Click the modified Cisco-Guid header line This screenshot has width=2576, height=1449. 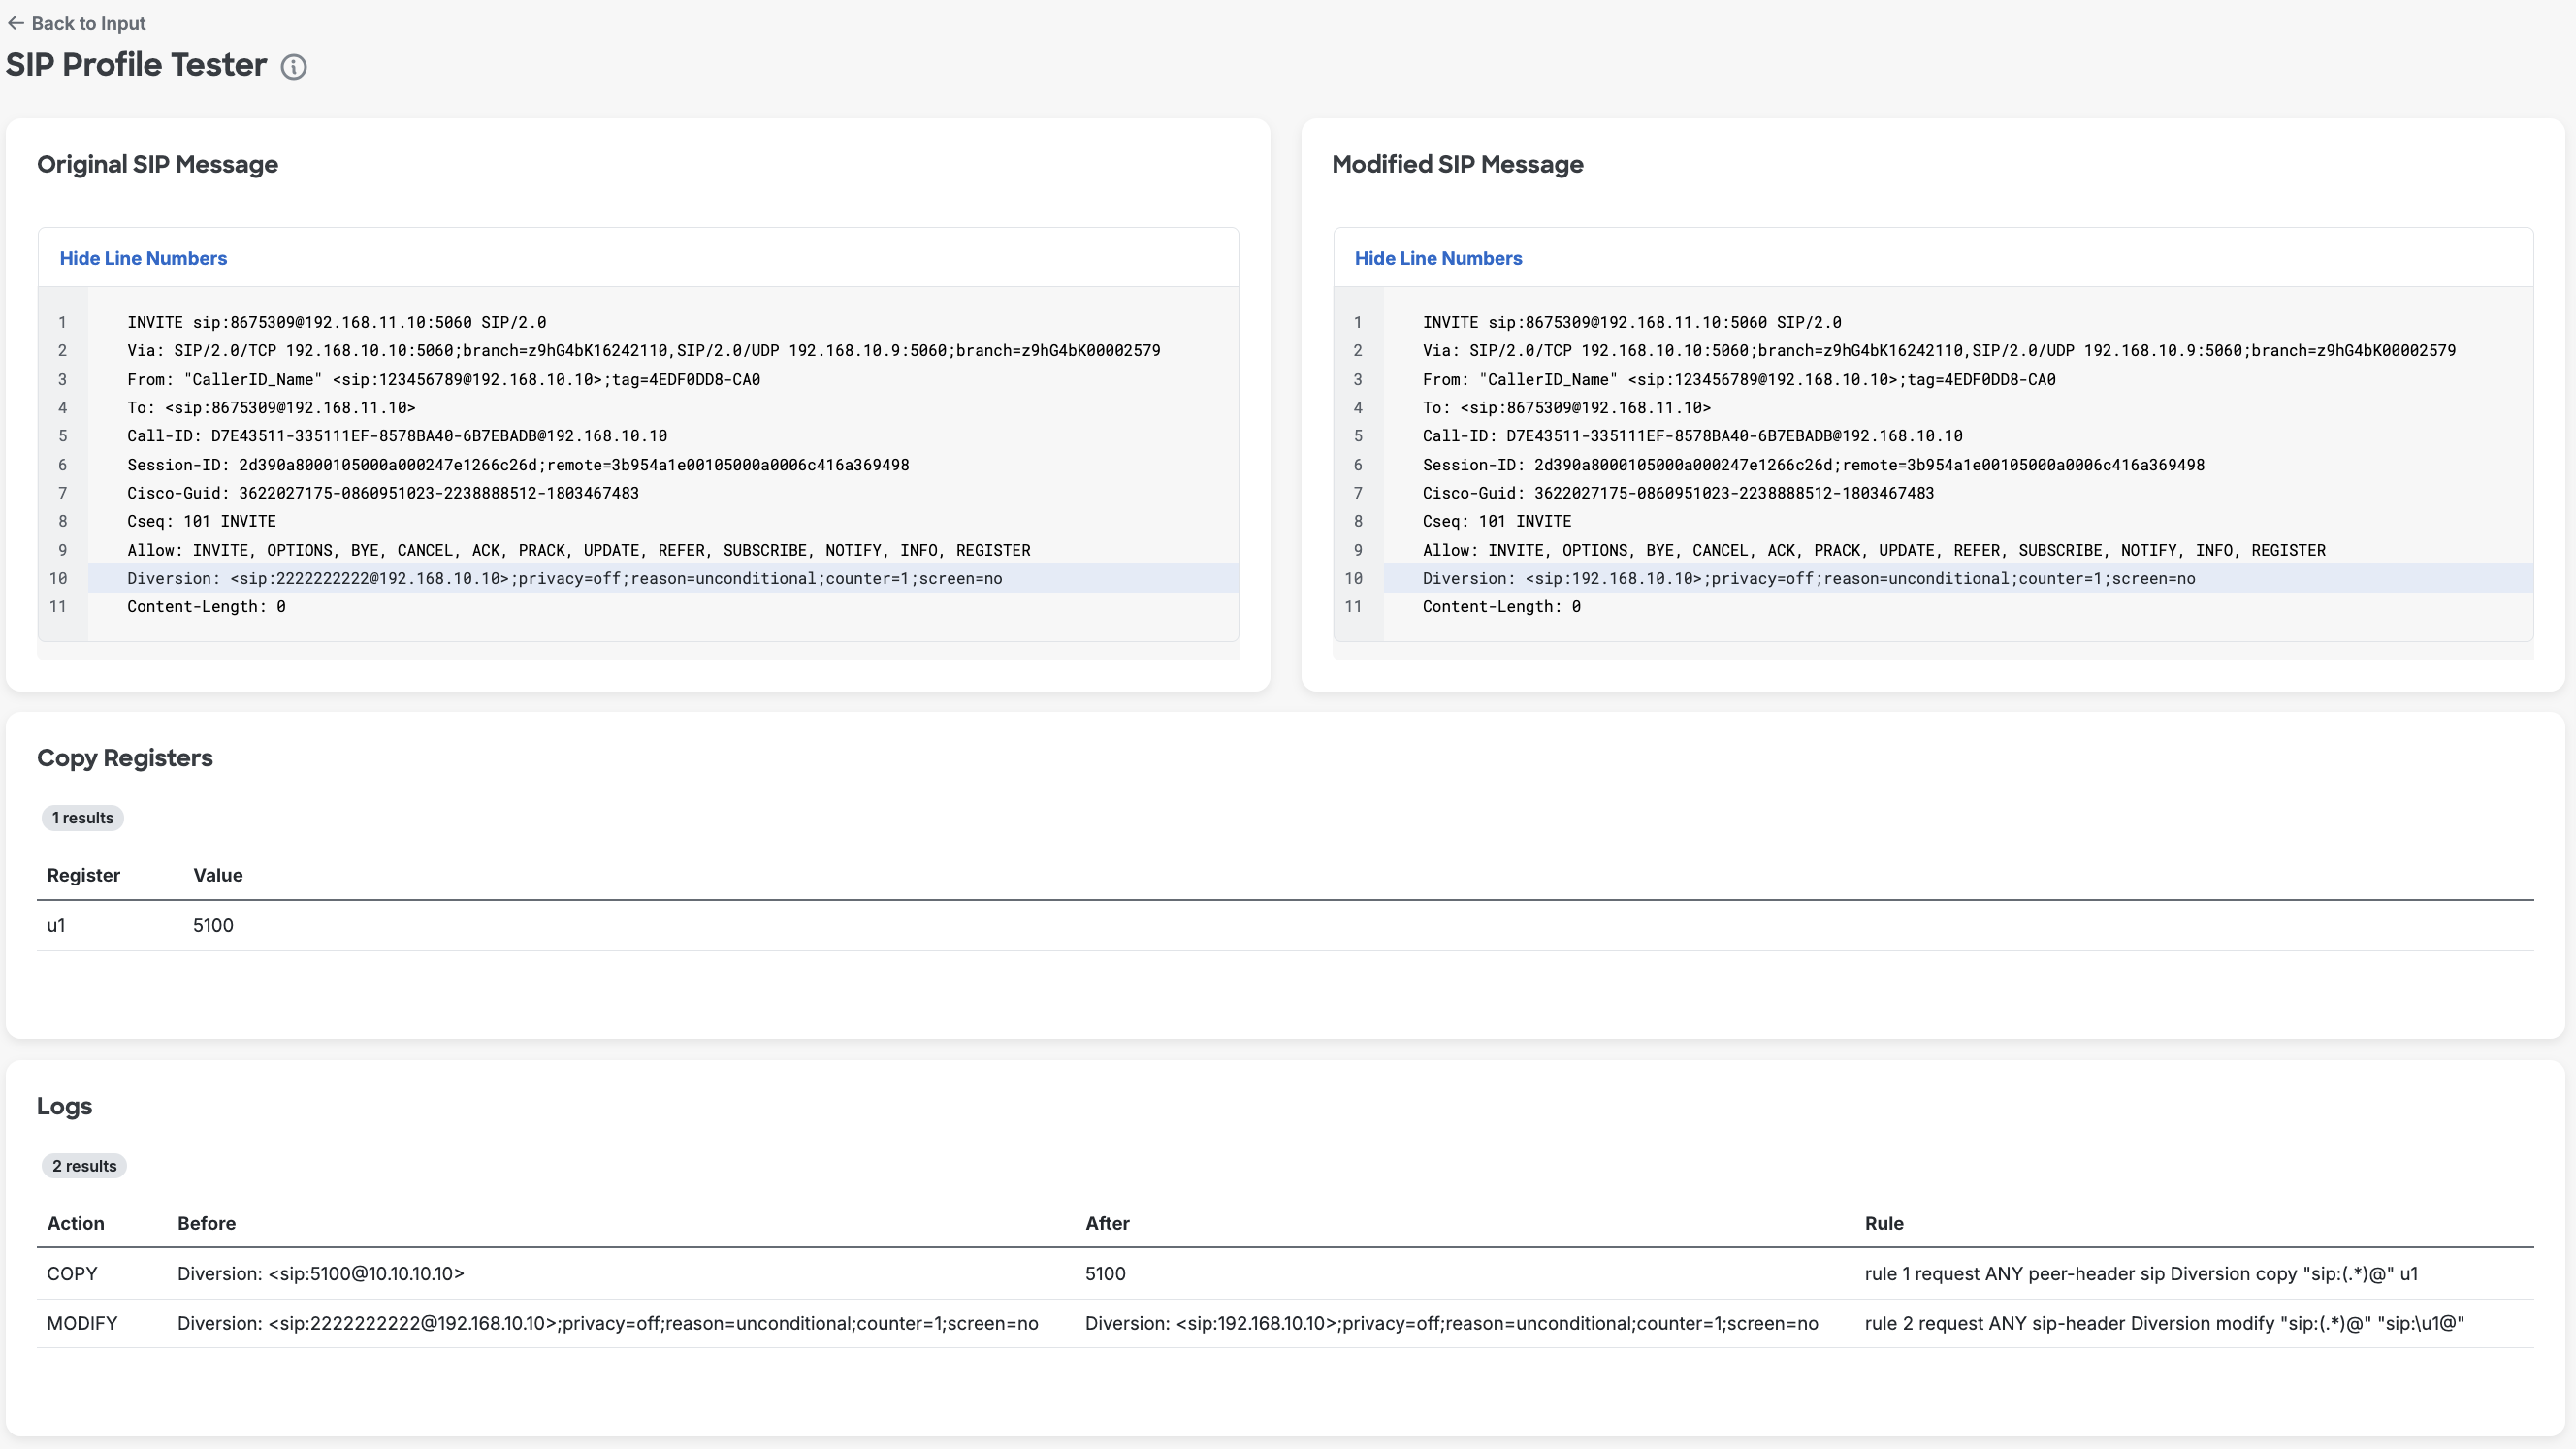[x=1678, y=492]
